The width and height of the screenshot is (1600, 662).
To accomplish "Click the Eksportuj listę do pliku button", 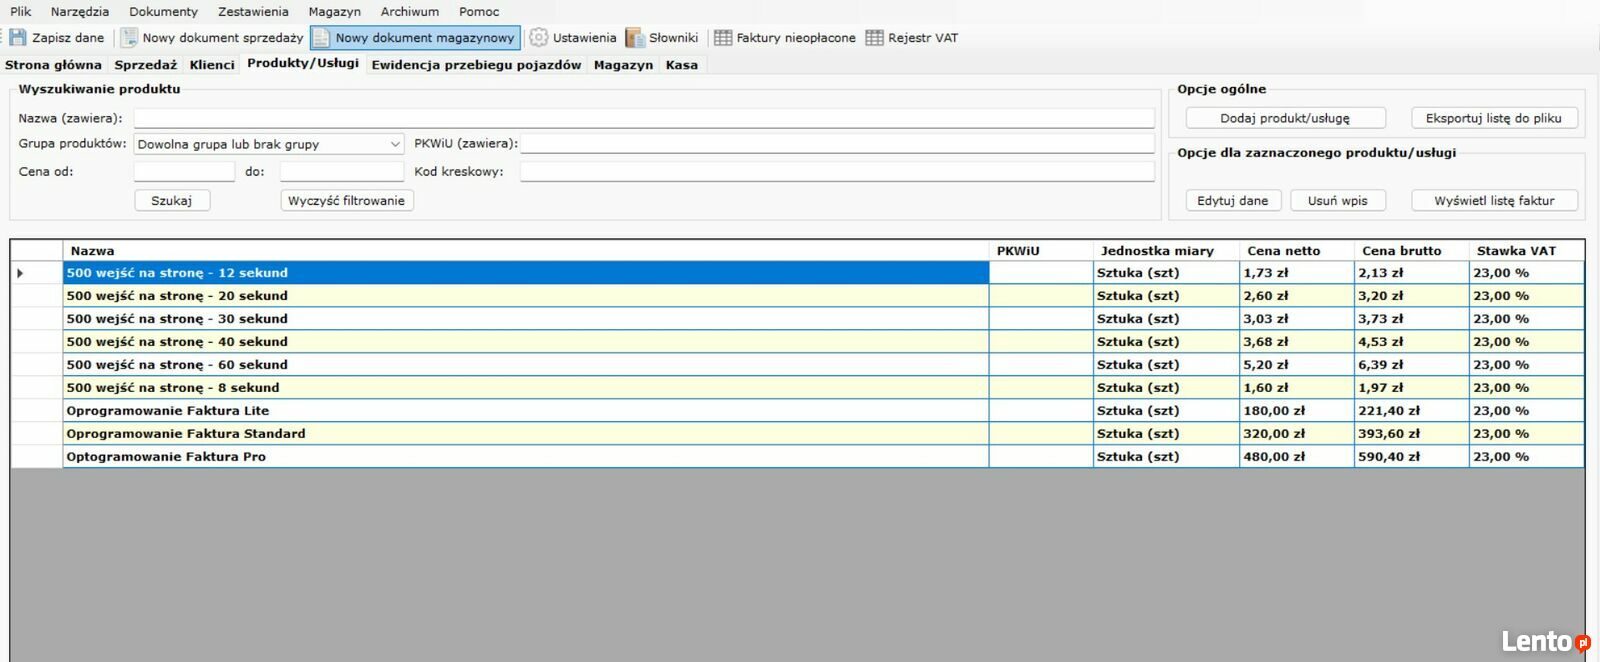I will pos(1493,118).
